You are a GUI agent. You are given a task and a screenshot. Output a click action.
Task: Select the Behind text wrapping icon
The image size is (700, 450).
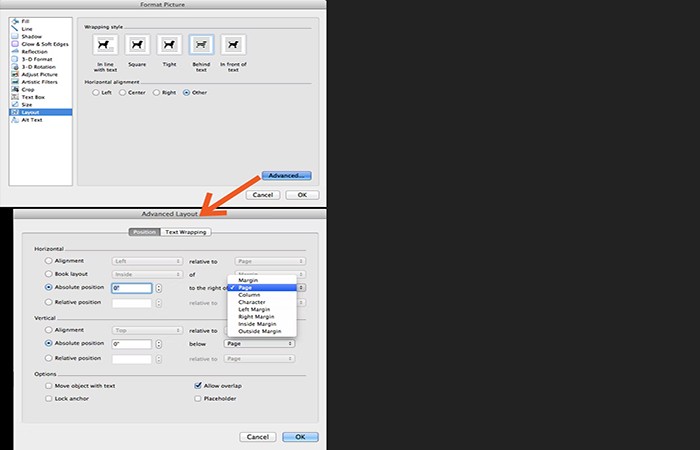click(x=201, y=45)
